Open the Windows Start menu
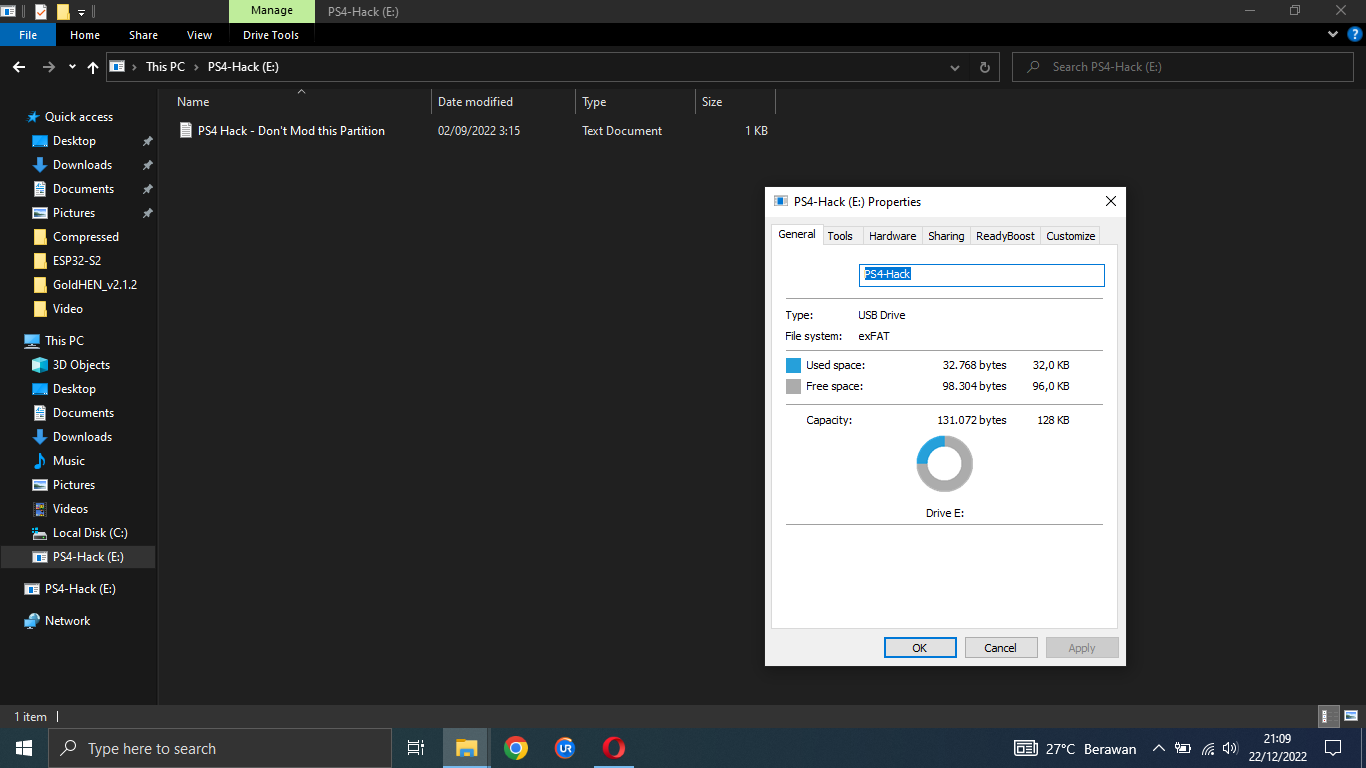The width and height of the screenshot is (1366, 768). click(24, 748)
